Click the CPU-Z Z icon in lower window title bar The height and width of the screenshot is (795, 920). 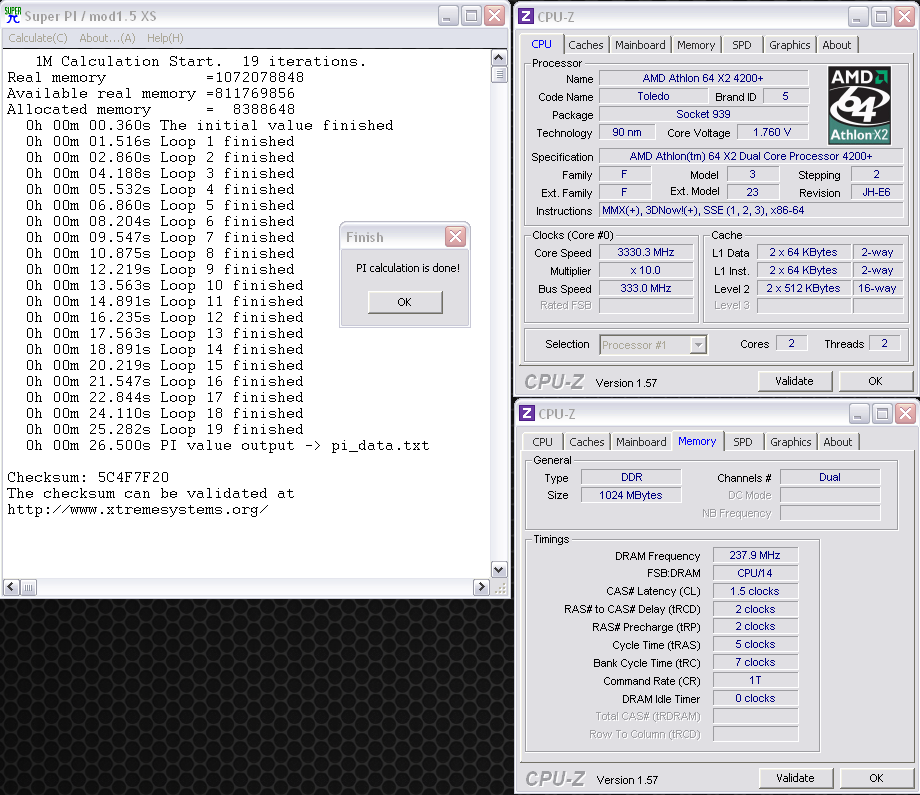(527, 413)
